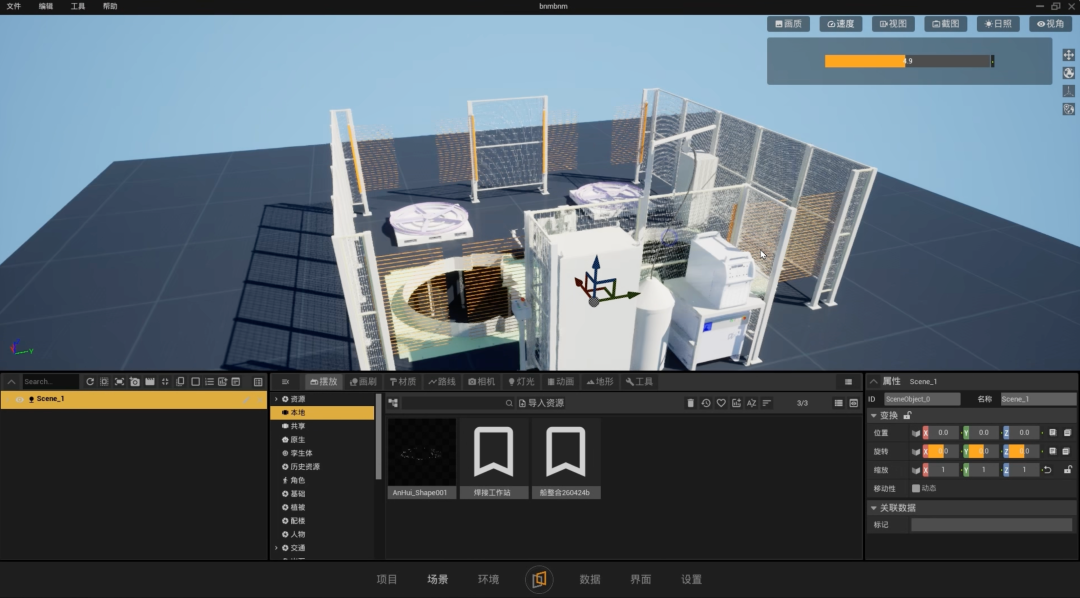The width and height of the screenshot is (1080, 598).
Task: Collapse the 关联数据 section
Action: [x=873, y=508]
